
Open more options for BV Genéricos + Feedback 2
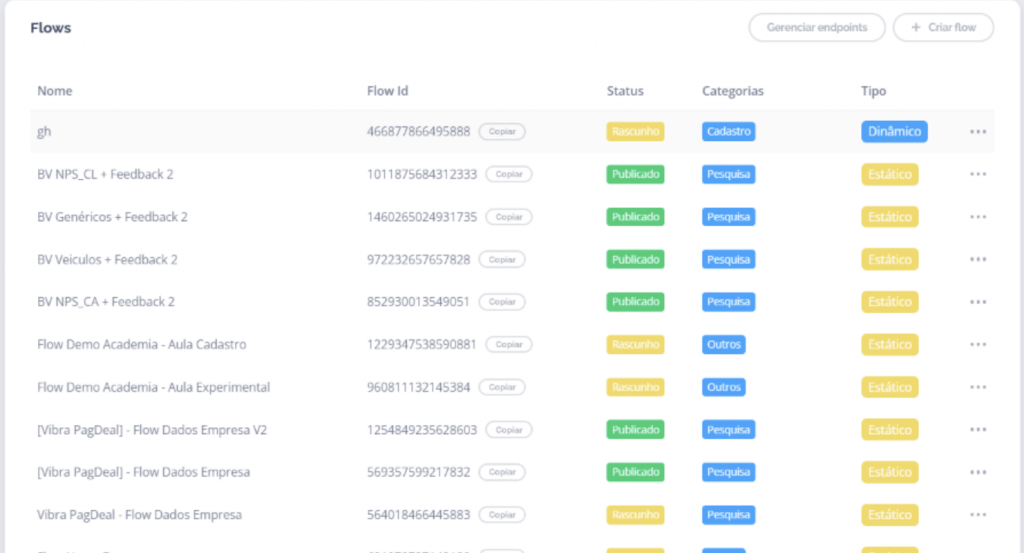[x=977, y=217]
